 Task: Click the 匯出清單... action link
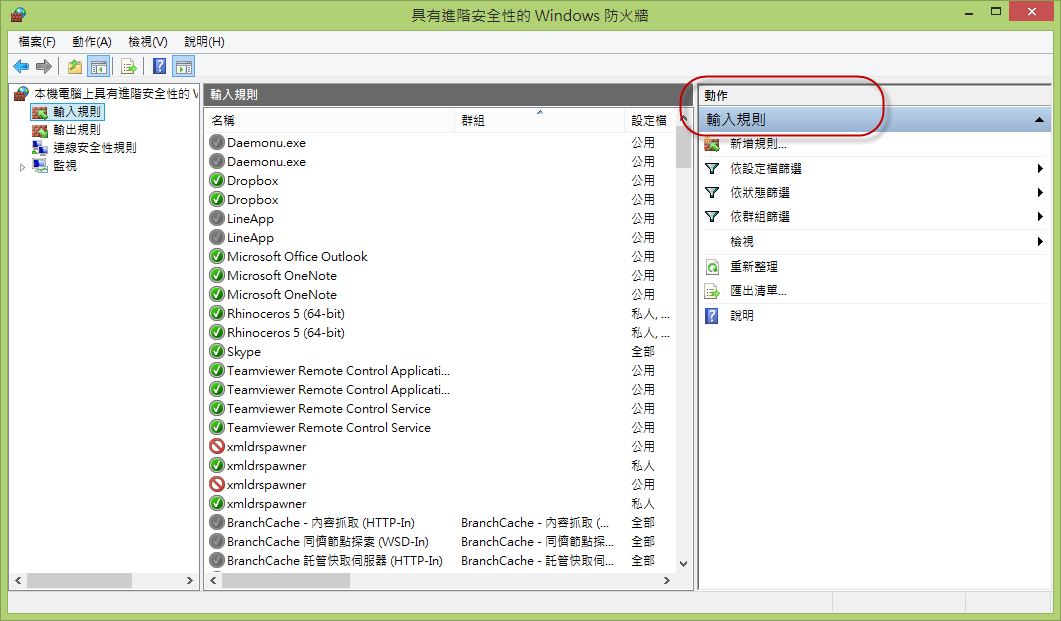(x=758, y=291)
